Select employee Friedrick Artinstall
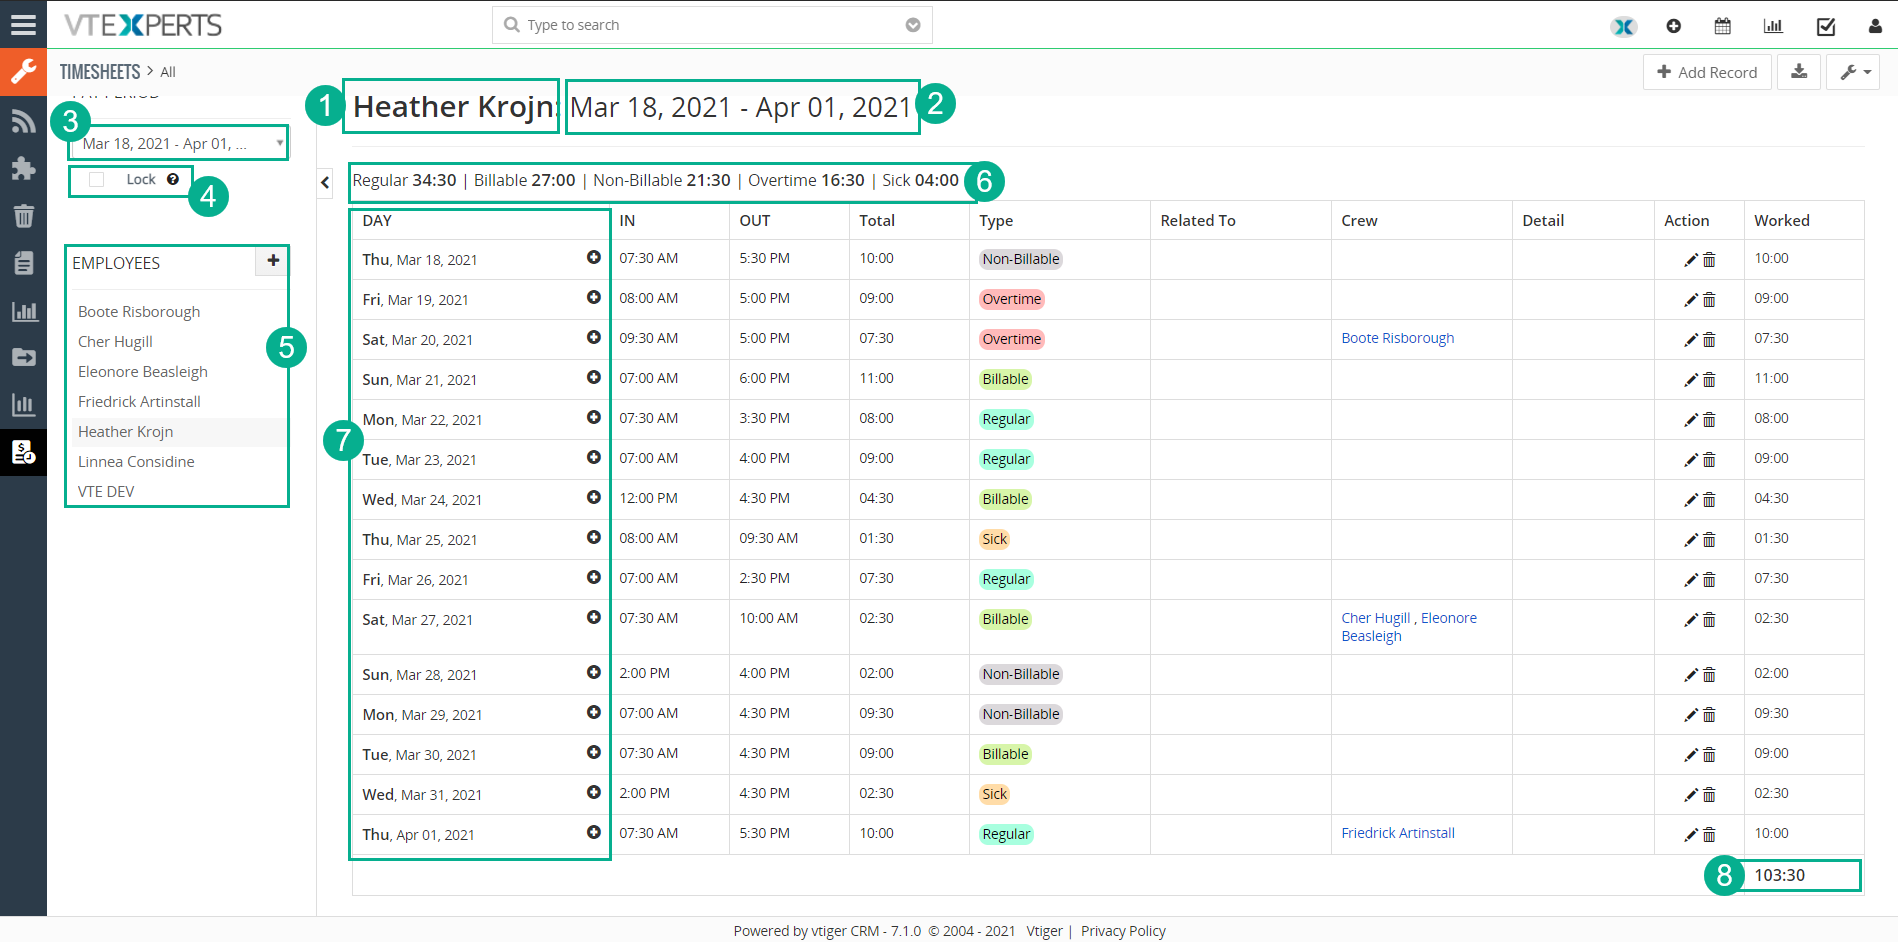The height and width of the screenshot is (942, 1898). [139, 401]
